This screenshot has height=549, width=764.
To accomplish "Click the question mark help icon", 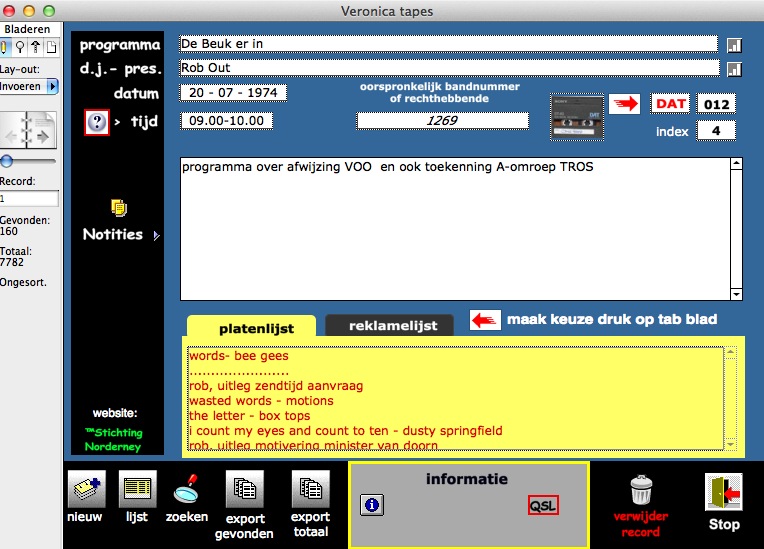I will click(96, 122).
